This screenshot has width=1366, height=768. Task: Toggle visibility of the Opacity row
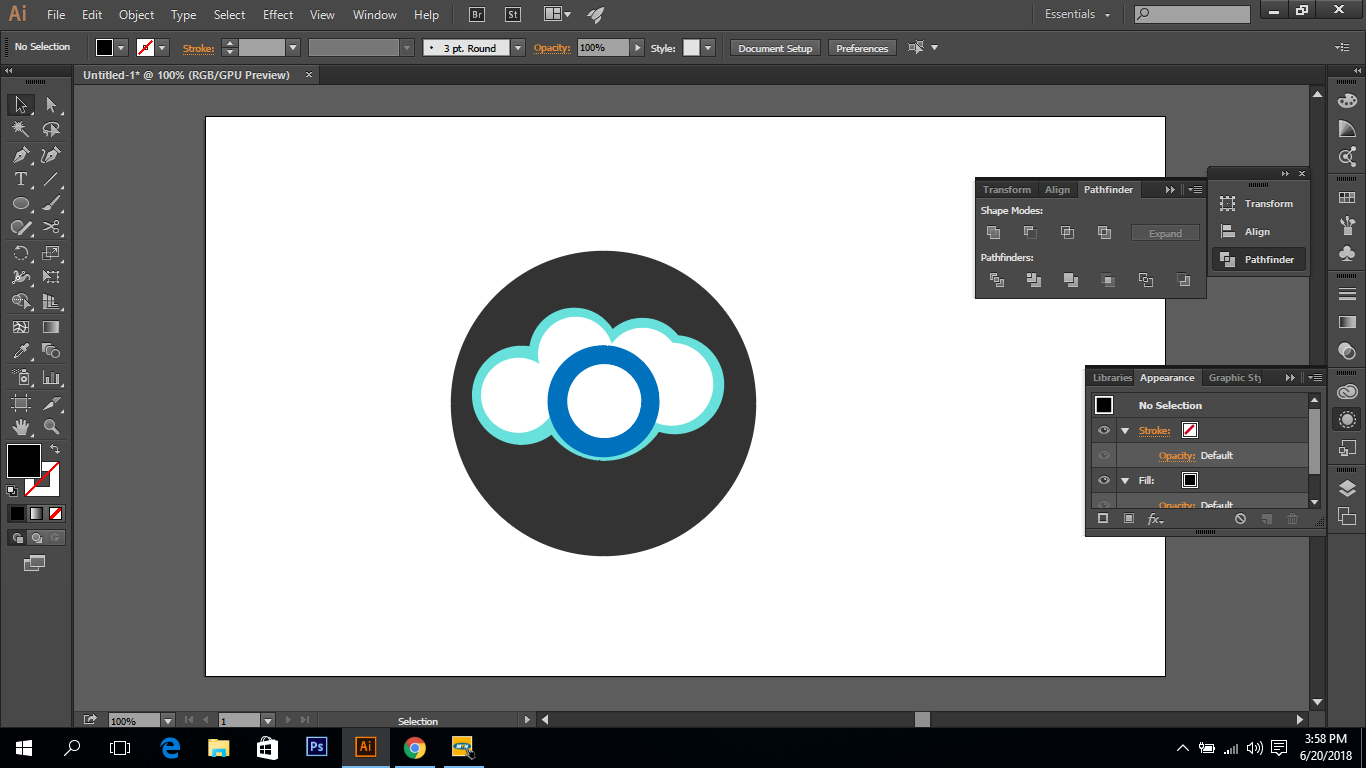click(x=1104, y=455)
